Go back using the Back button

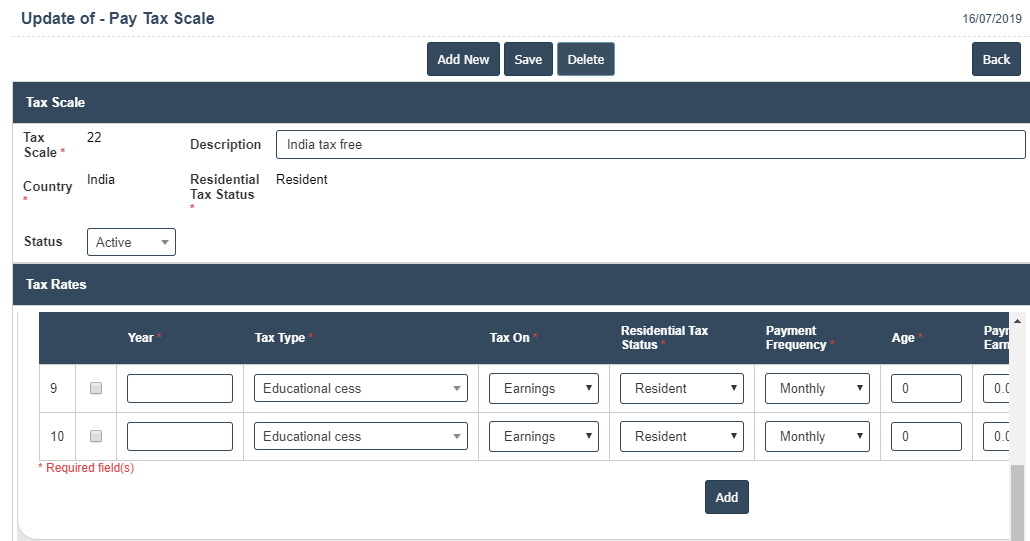point(995,59)
